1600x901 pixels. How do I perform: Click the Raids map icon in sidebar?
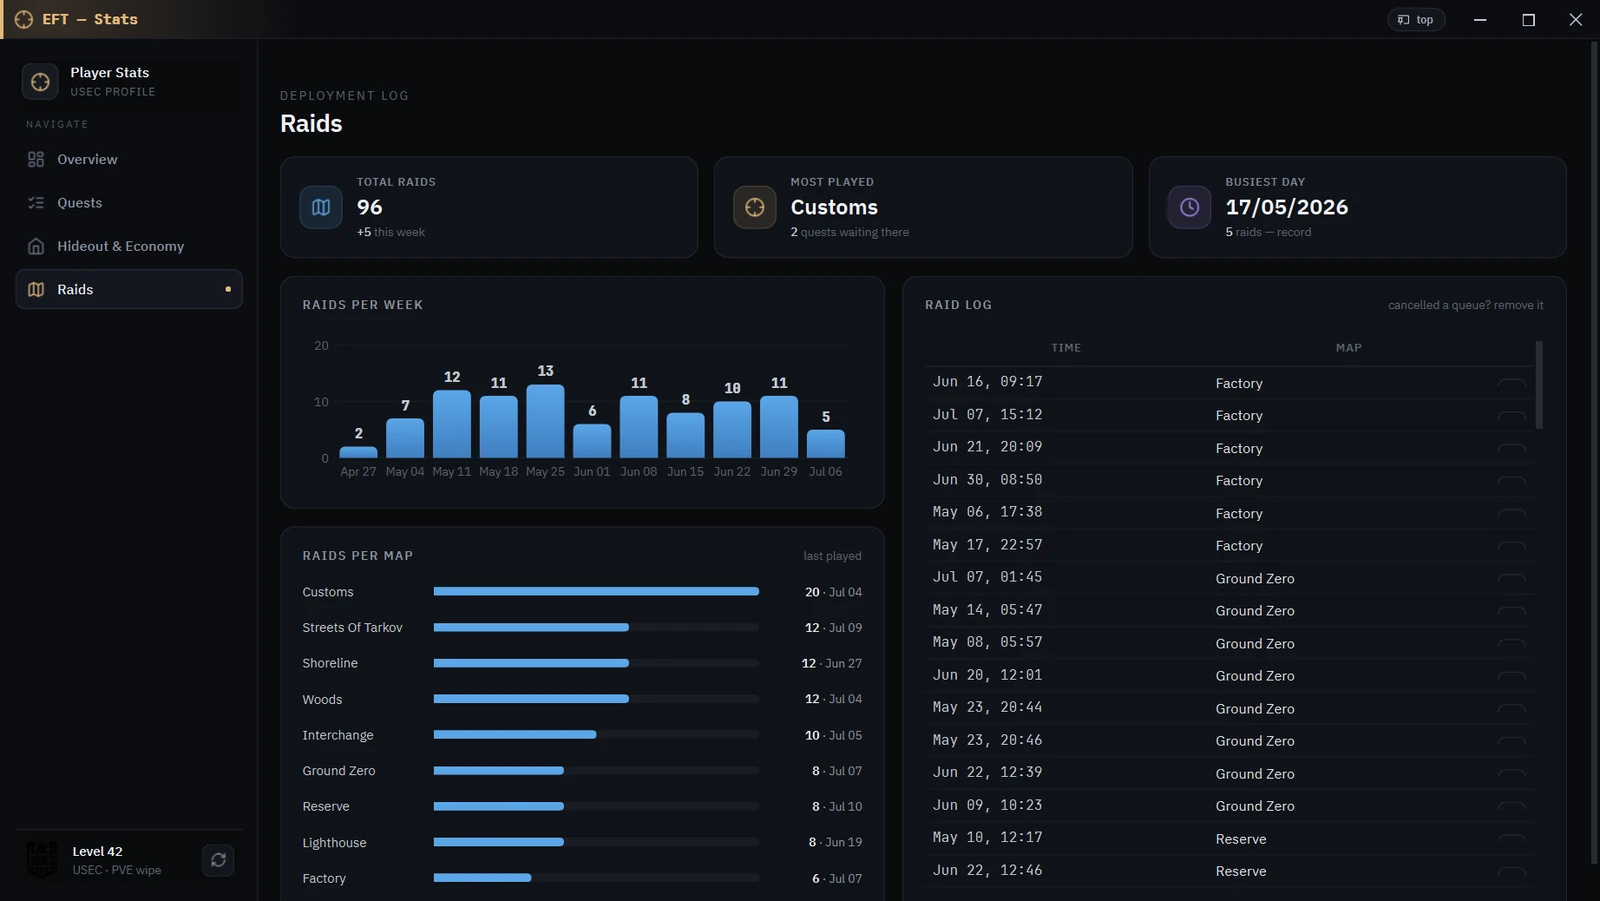36,289
